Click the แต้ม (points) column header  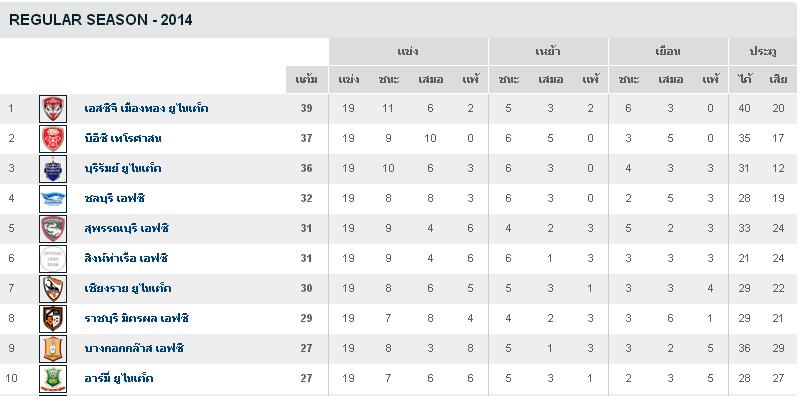click(307, 79)
